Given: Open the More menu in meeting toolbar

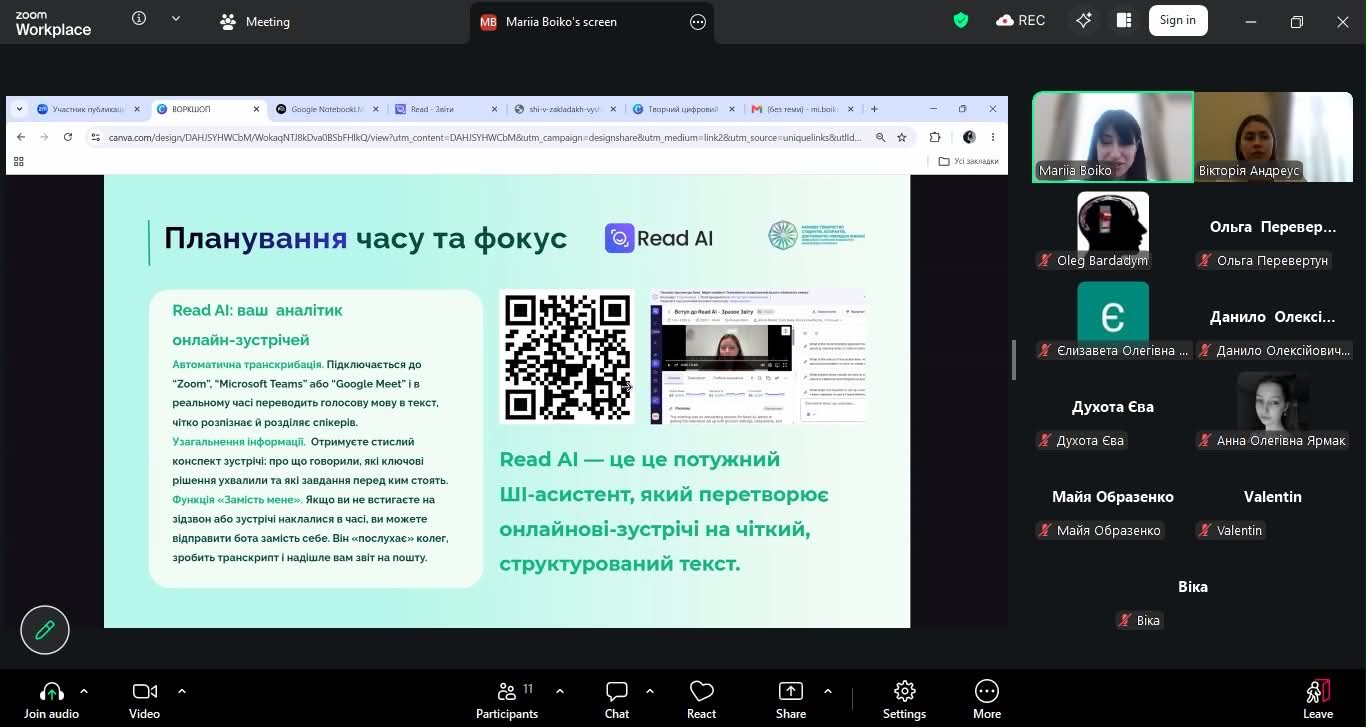Looking at the screenshot, I should click(987, 699).
